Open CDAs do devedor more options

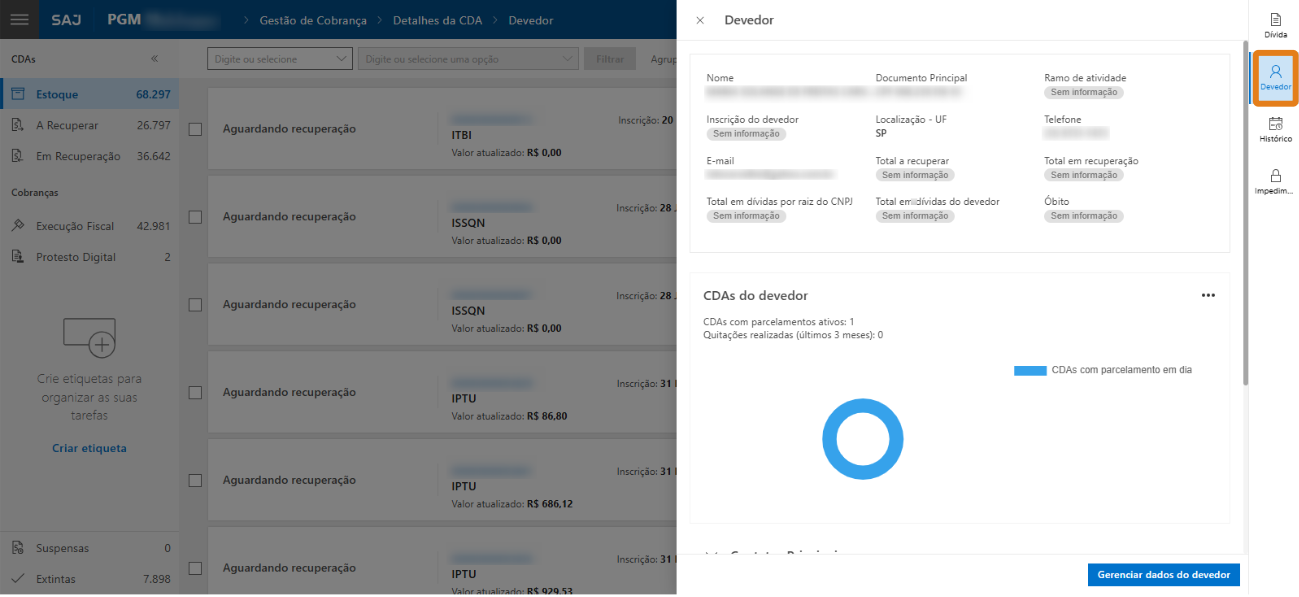pyautogui.click(x=1208, y=295)
